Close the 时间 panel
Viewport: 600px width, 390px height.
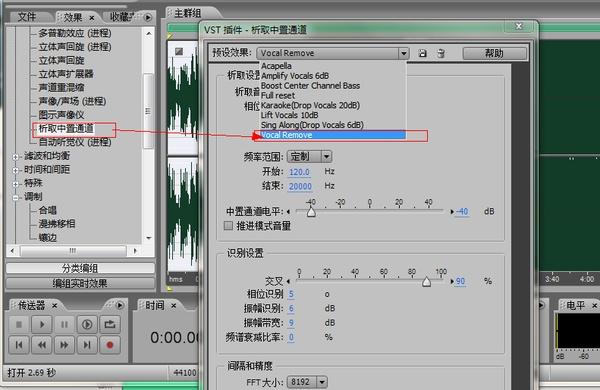[173, 305]
